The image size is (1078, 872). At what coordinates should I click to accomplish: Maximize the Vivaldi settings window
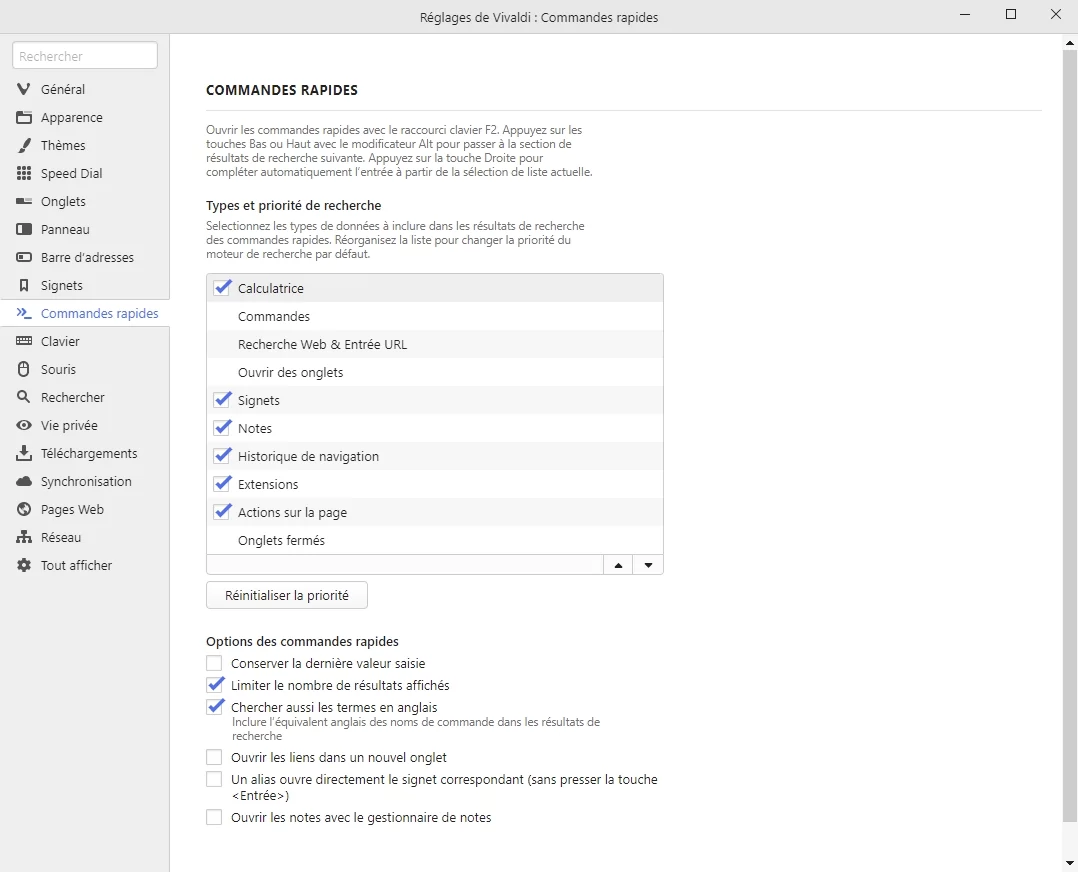click(x=1011, y=14)
